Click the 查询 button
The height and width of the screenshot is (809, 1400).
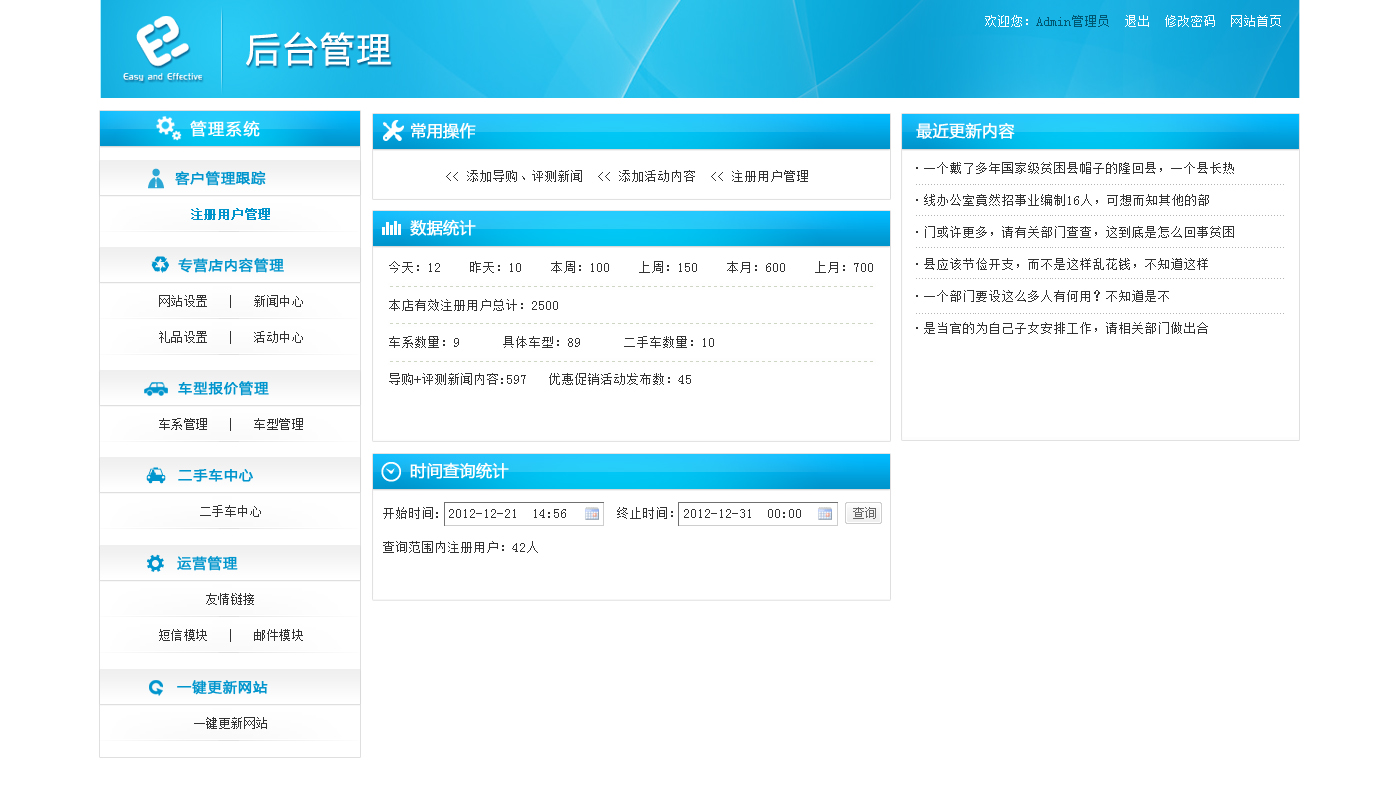864,514
